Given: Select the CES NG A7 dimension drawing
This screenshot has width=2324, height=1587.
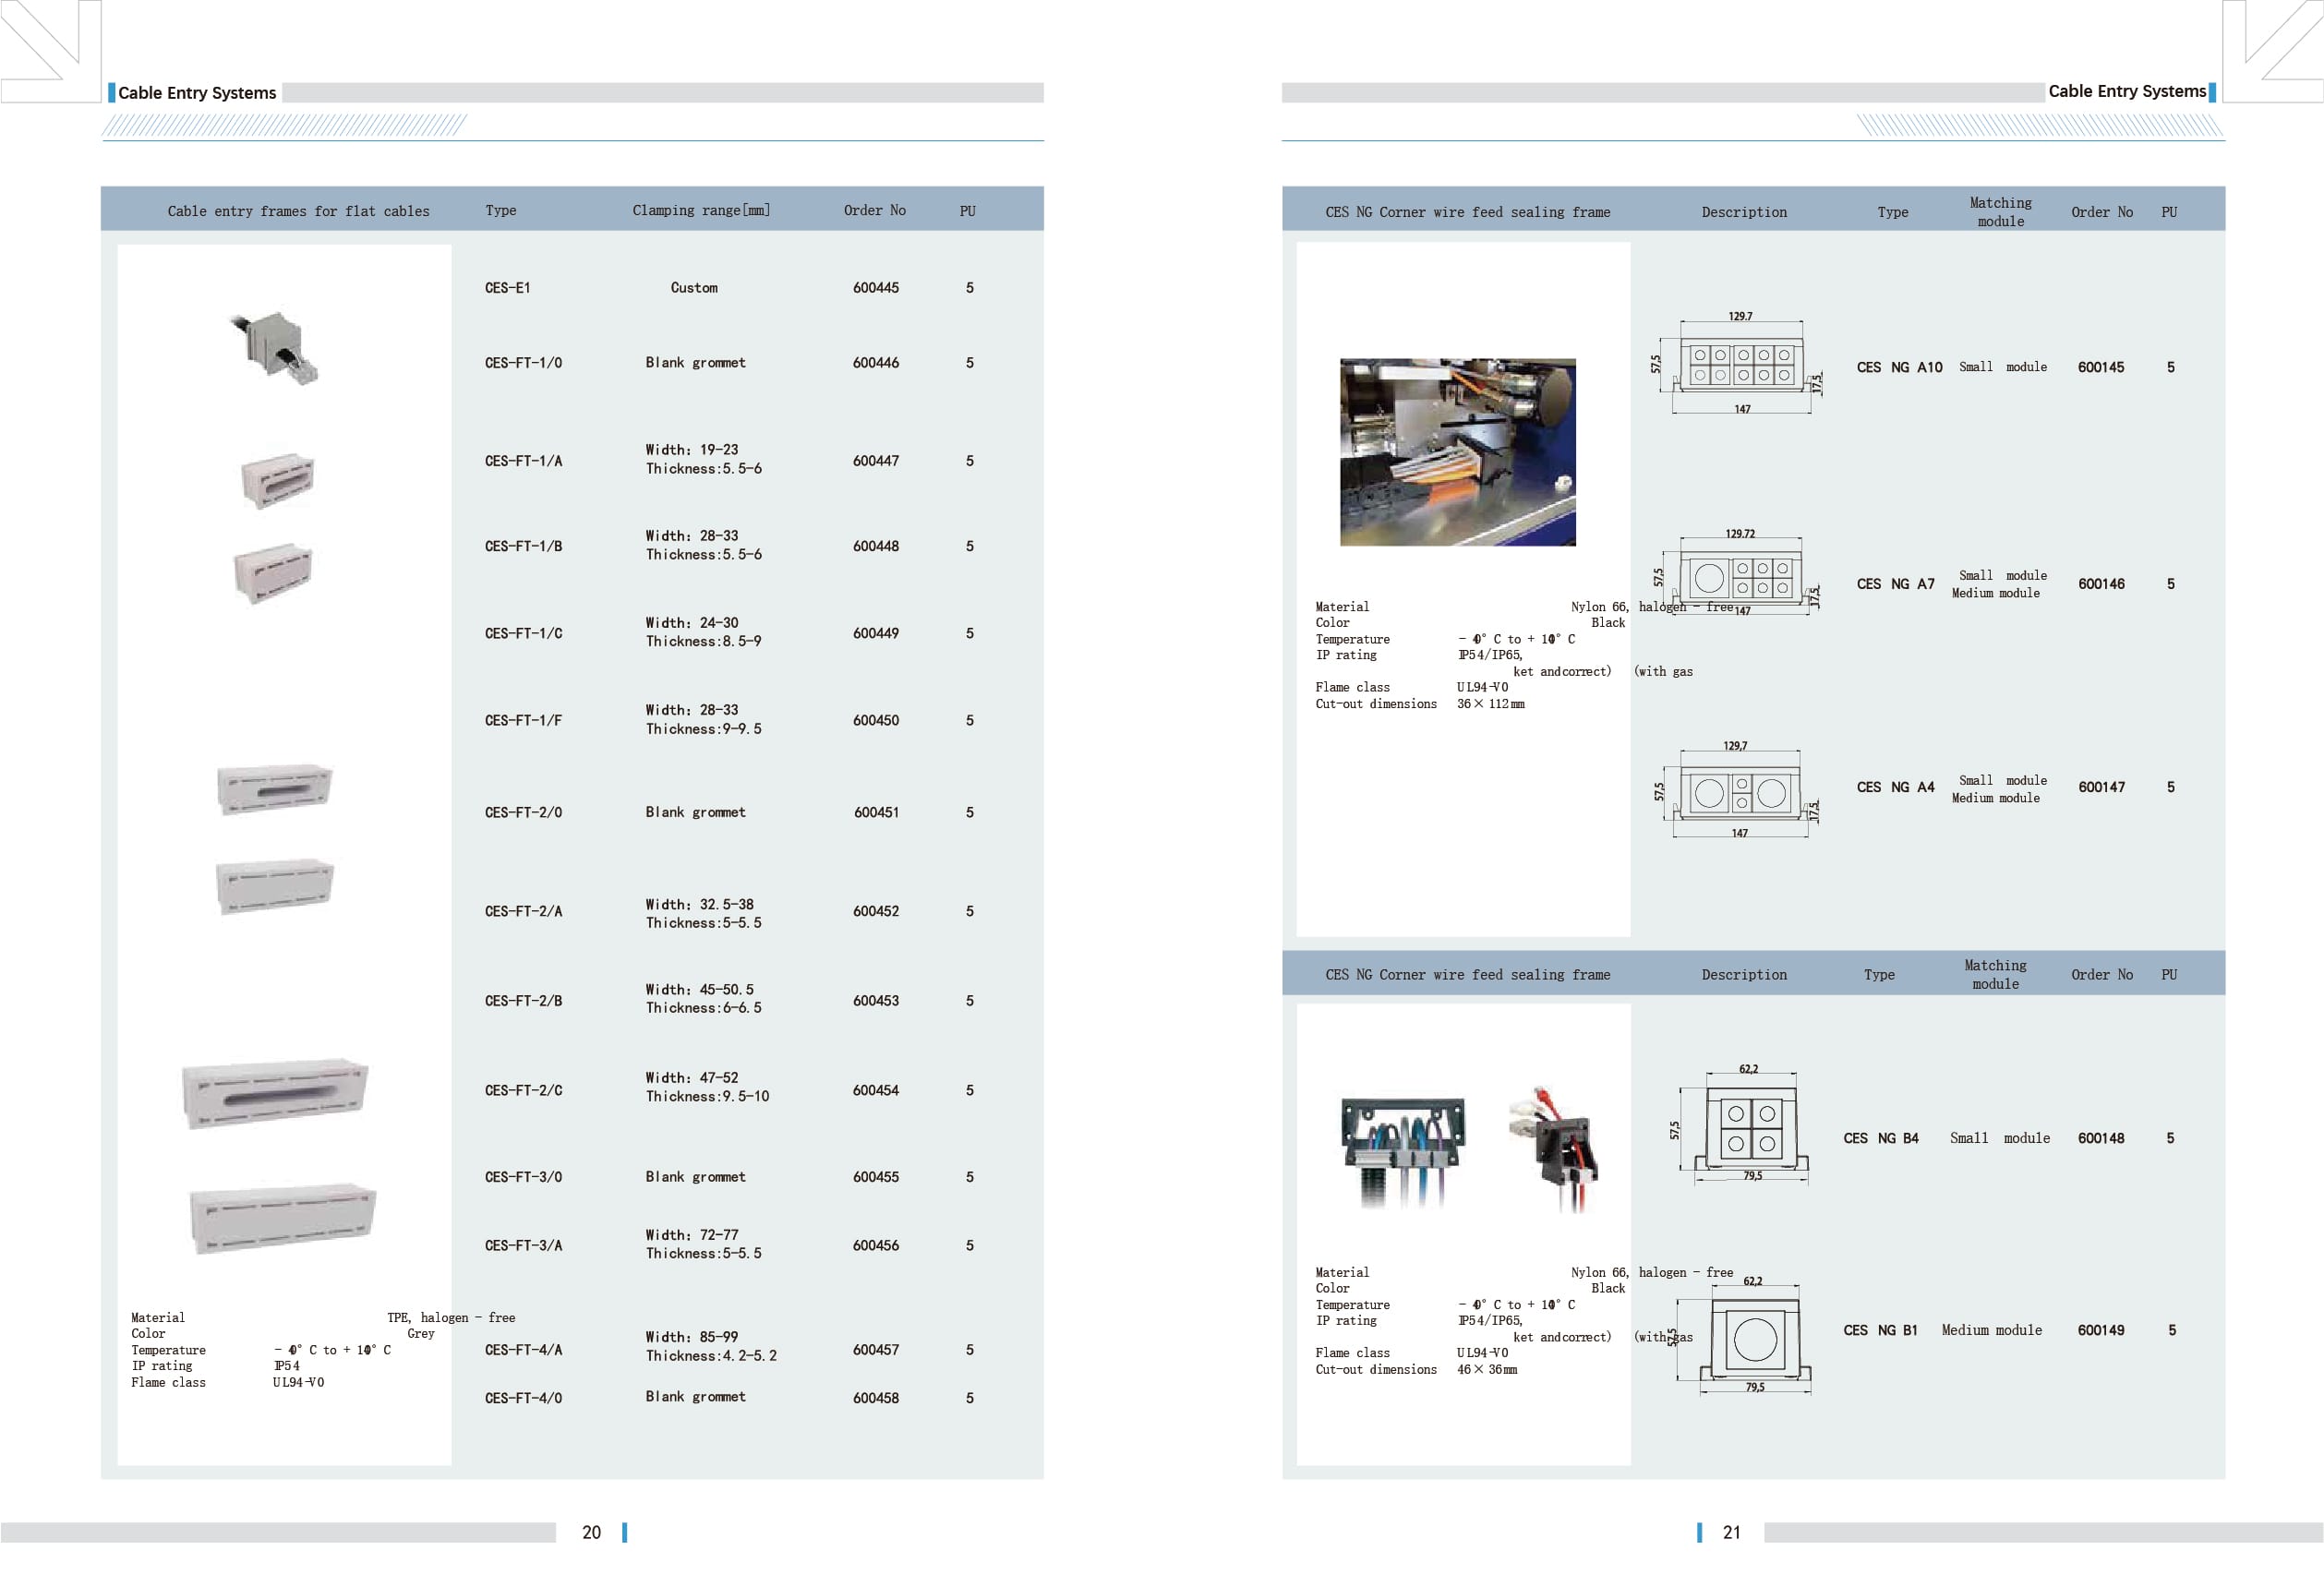Looking at the screenshot, I should pyautogui.click(x=1740, y=576).
